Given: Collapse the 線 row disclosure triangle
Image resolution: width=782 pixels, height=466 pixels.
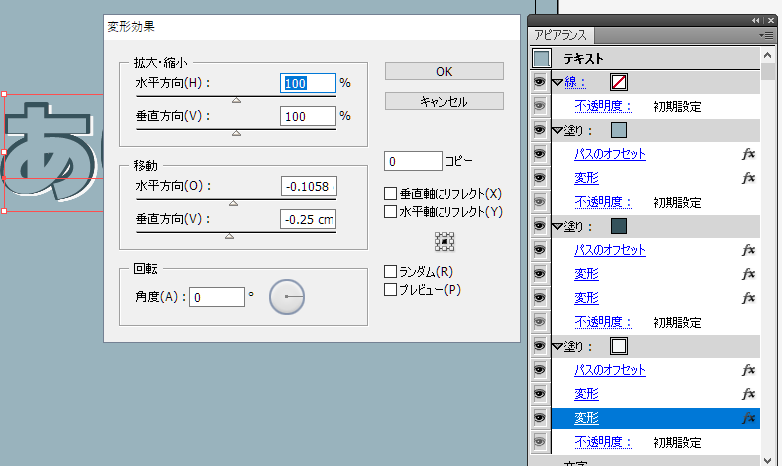Looking at the screenshot, I should tap(558, 82).
